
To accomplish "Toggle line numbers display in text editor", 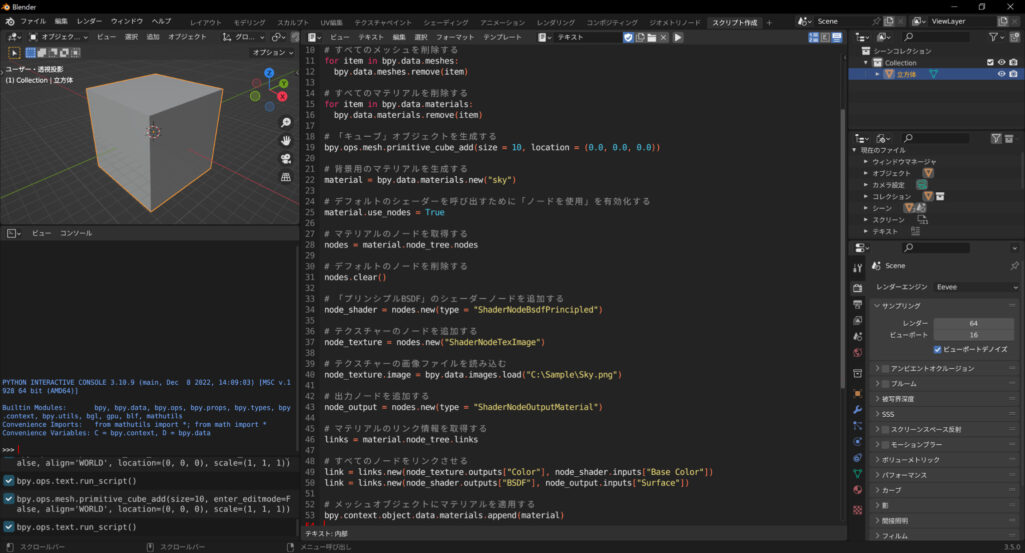I will point(813,37).
